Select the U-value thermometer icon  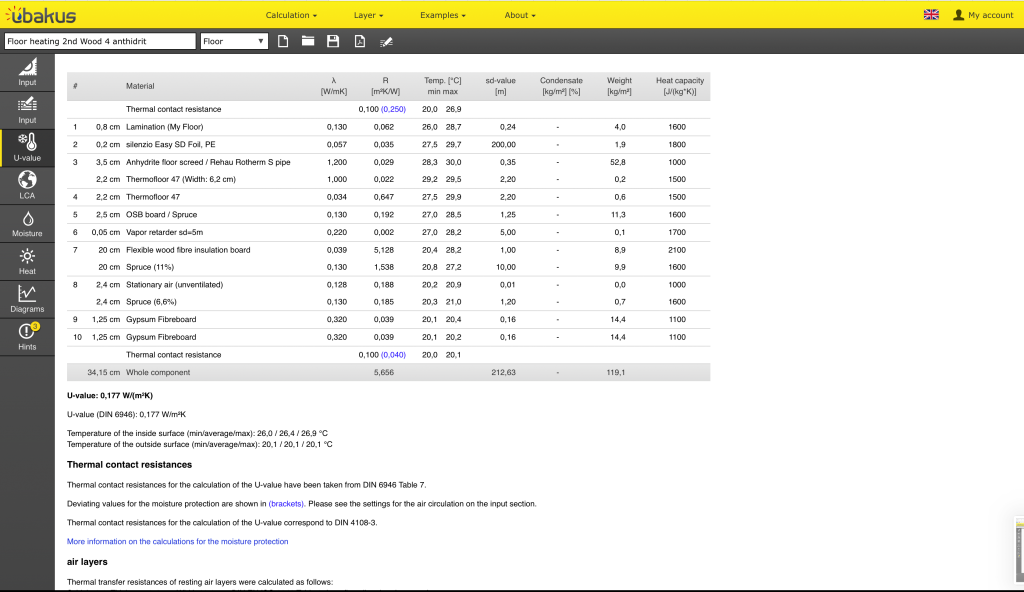coord(27,147)
